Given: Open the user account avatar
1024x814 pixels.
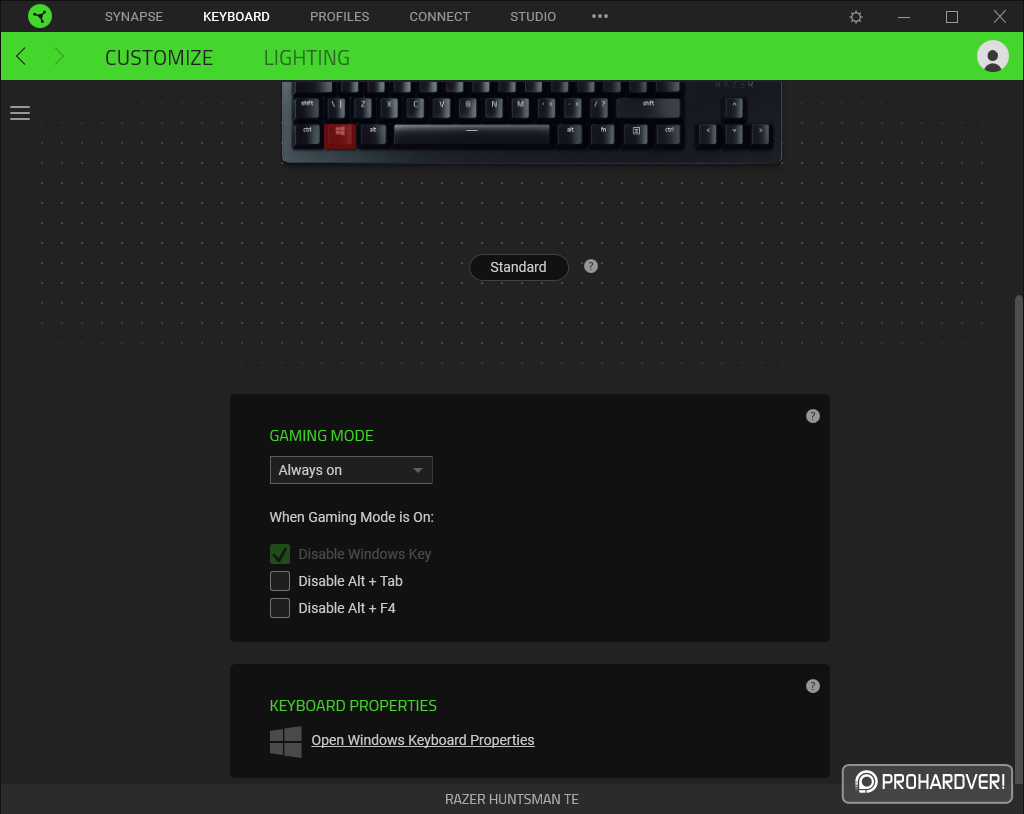Looking at the screenshot, I should 992,56.
